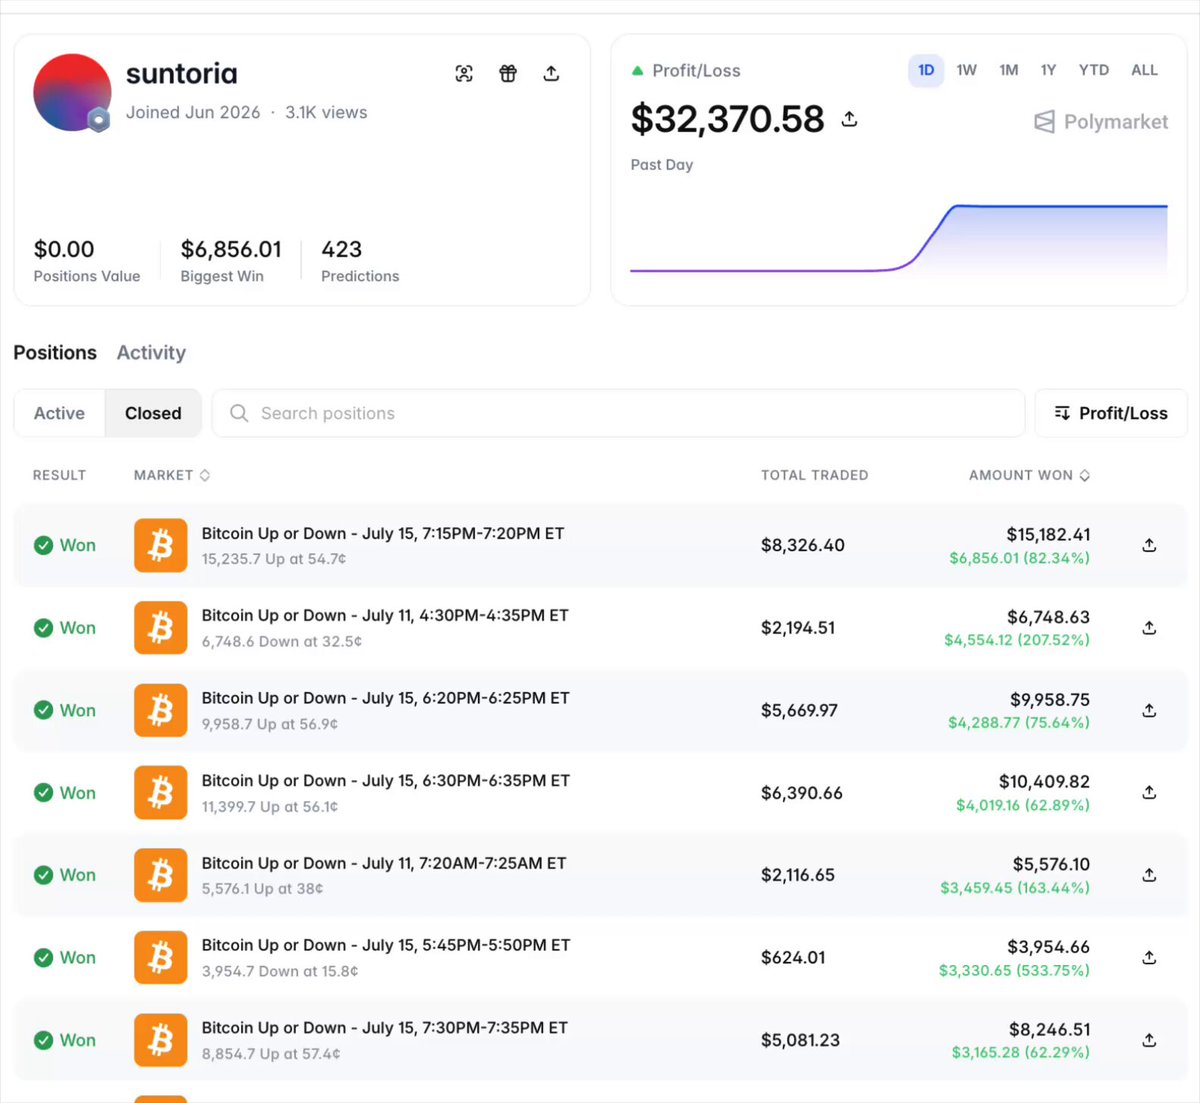1200x1103 pixels.
Task: Select the ALL profit/loss time range
Action: tap(1144, 70)
